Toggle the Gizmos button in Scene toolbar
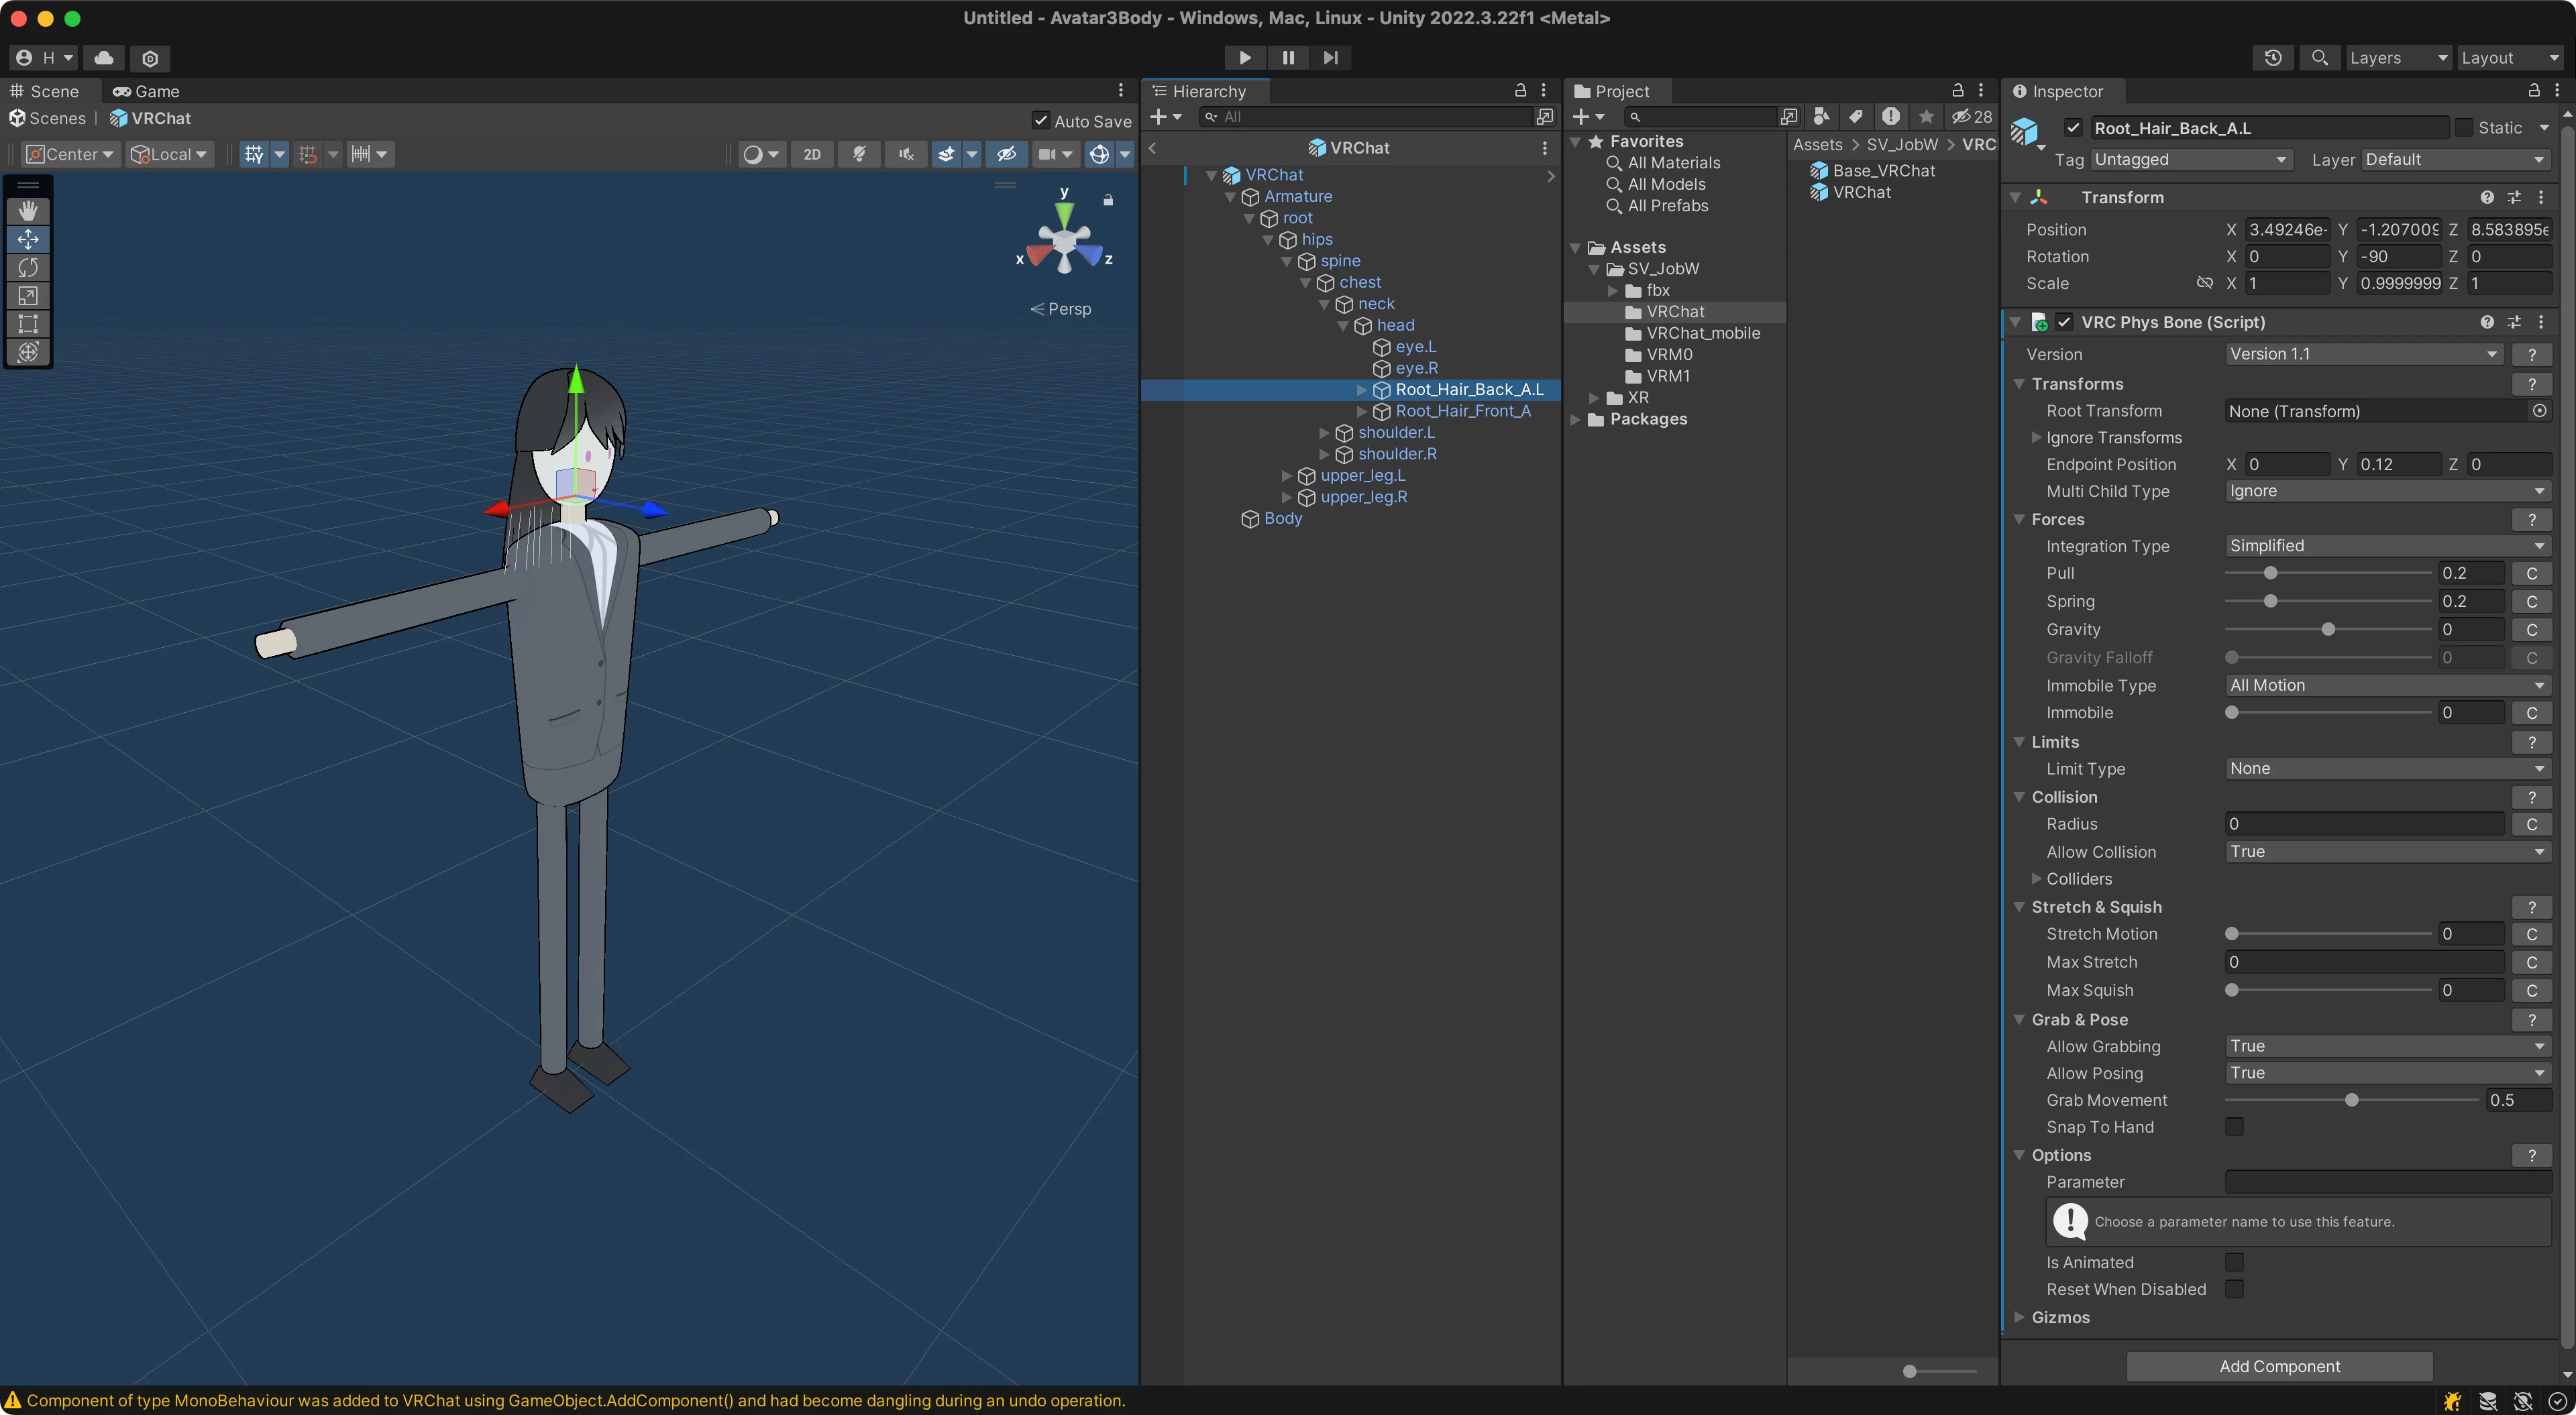Viewport: 2576px width, 1415px height. click(1099, 154)
